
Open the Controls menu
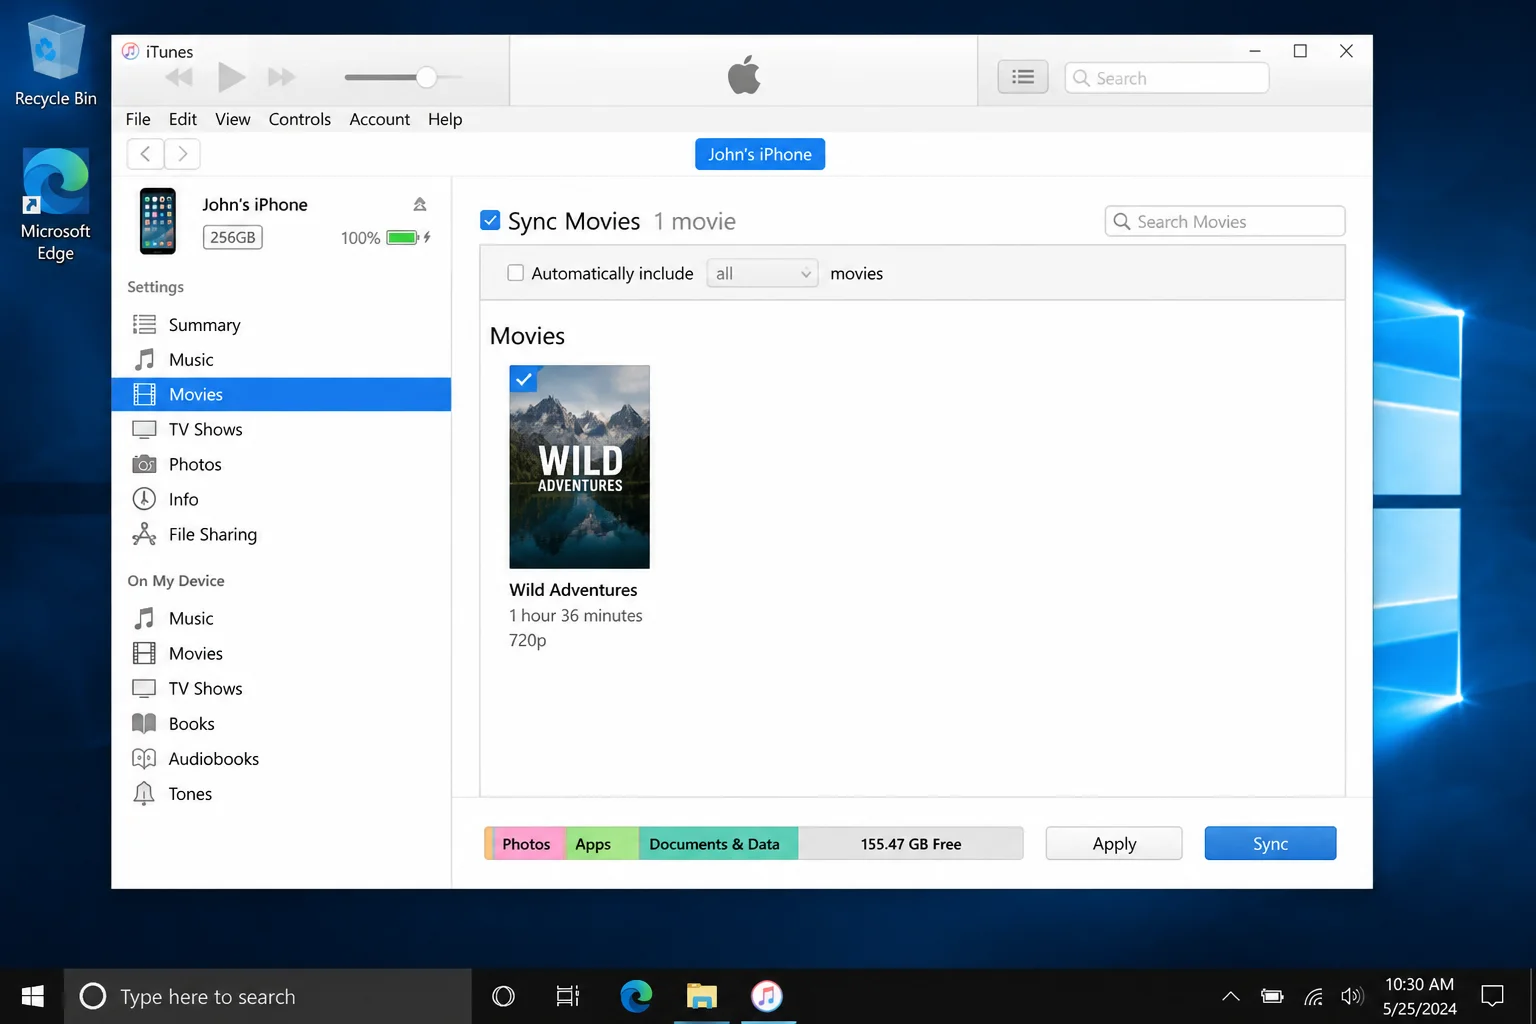pos(300,119)
